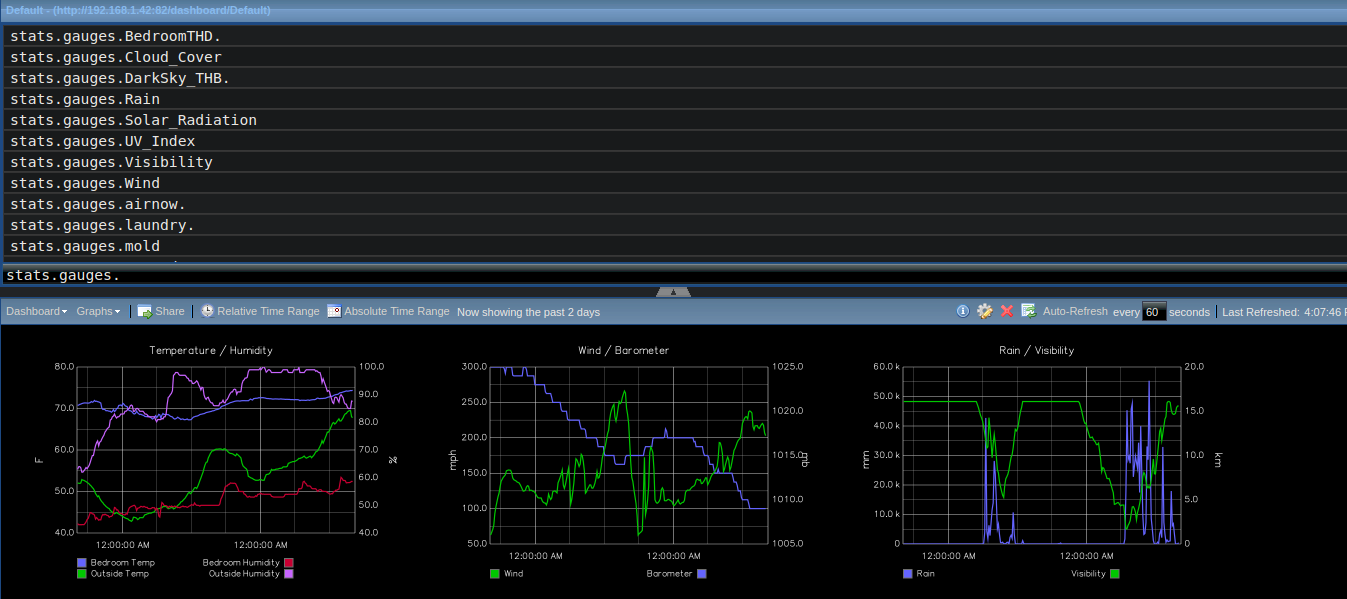Open dashboard settings via the gear icon
This screenshot has width=1347, height=599.
(x=984, y=311)
